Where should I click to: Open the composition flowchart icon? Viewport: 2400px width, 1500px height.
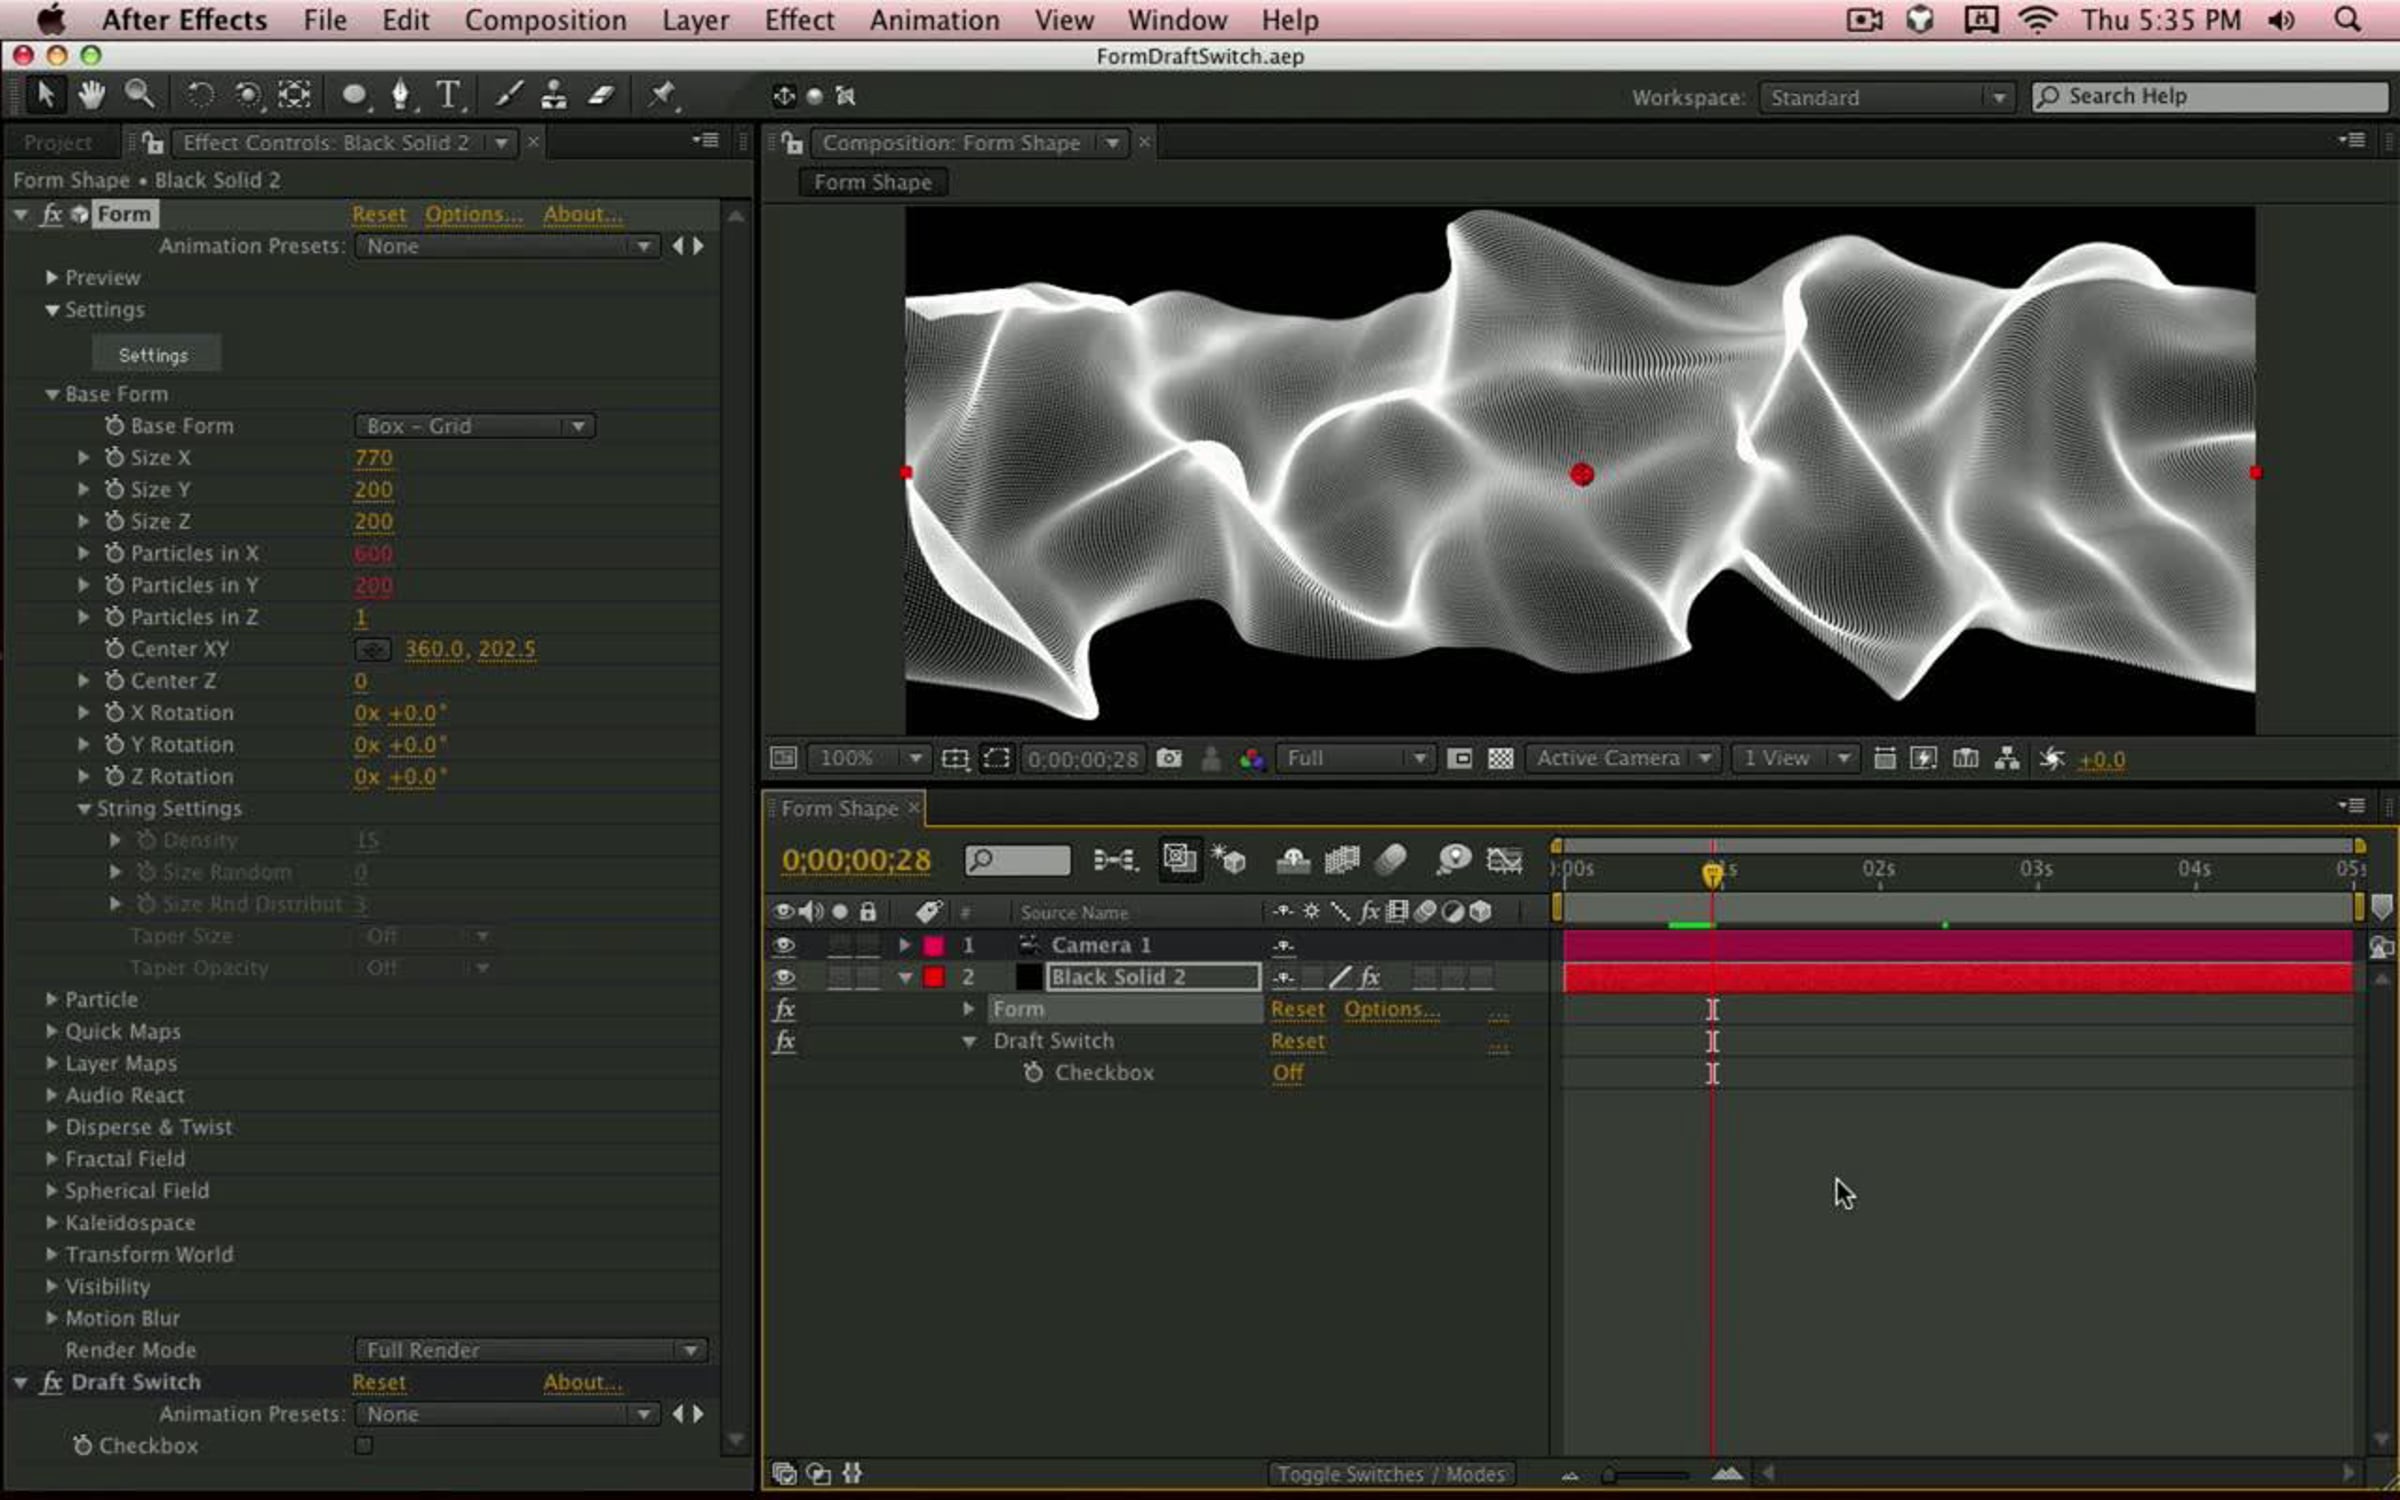pos(2007,758)
